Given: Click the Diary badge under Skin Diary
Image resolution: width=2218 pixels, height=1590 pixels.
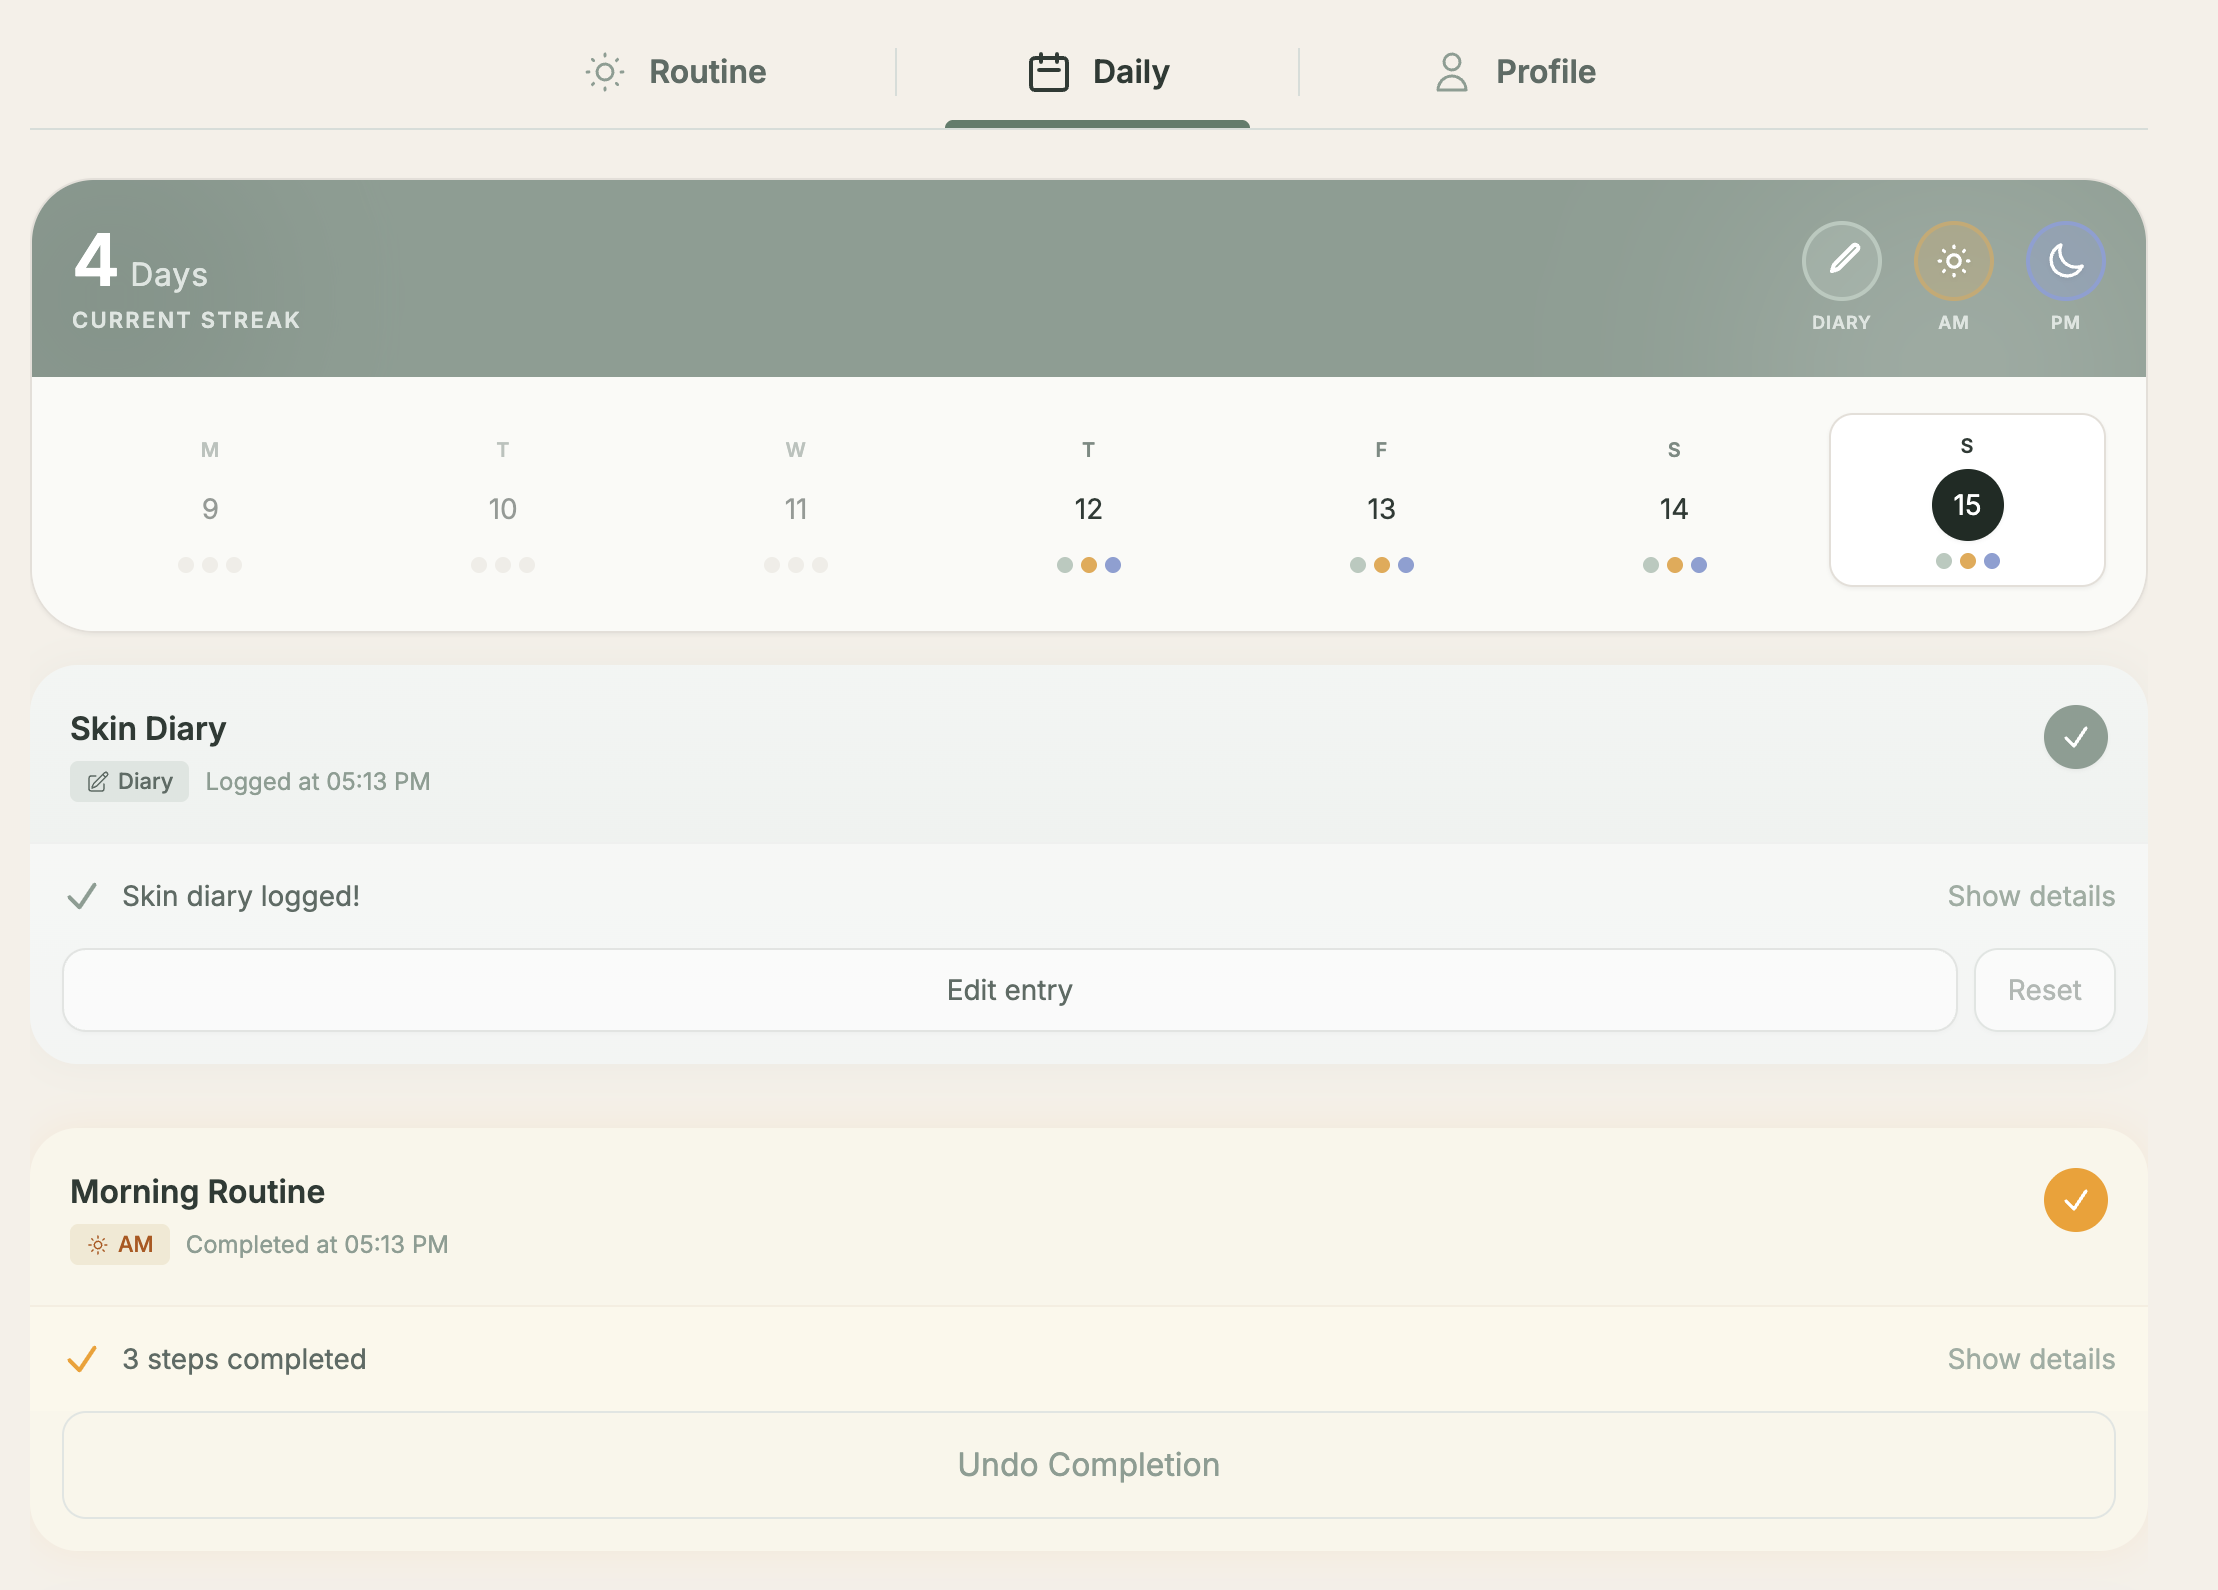Looking at the screenshot, I should coord(129,781).
